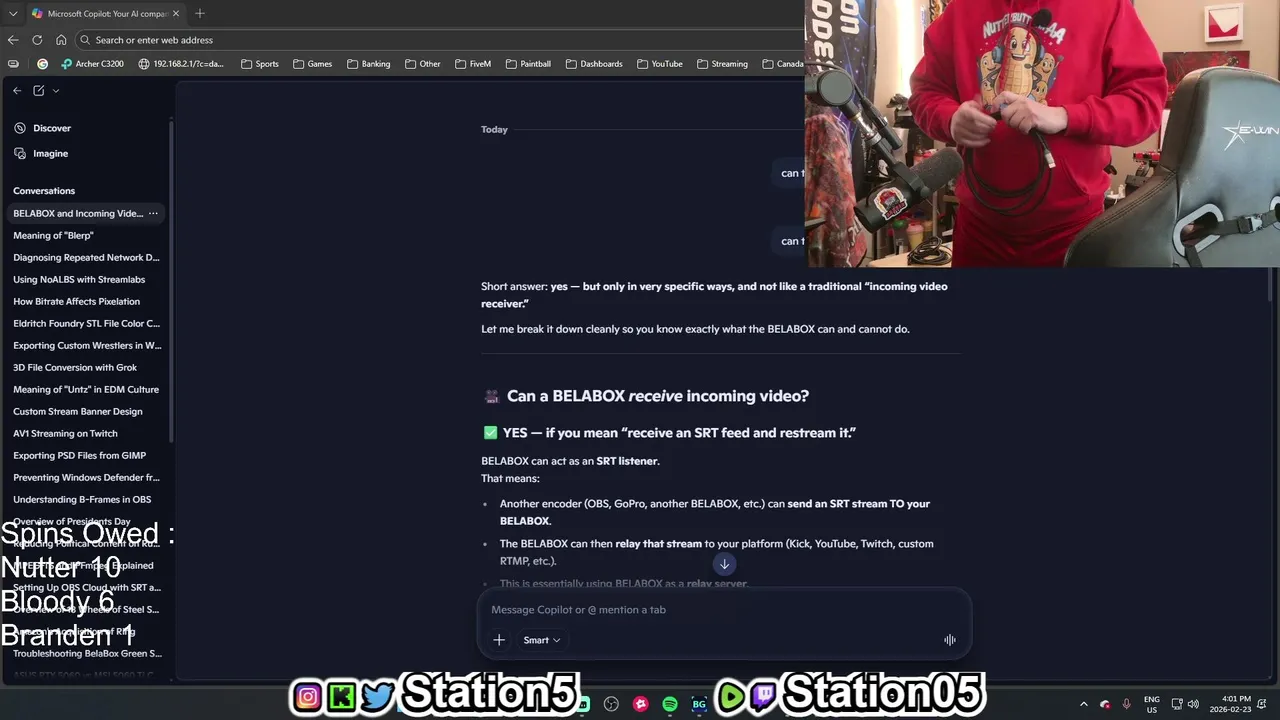The width and height of the screenshot is (1280, 720).
Task: Open the volume tray icon
Action: coord(1193,704)
